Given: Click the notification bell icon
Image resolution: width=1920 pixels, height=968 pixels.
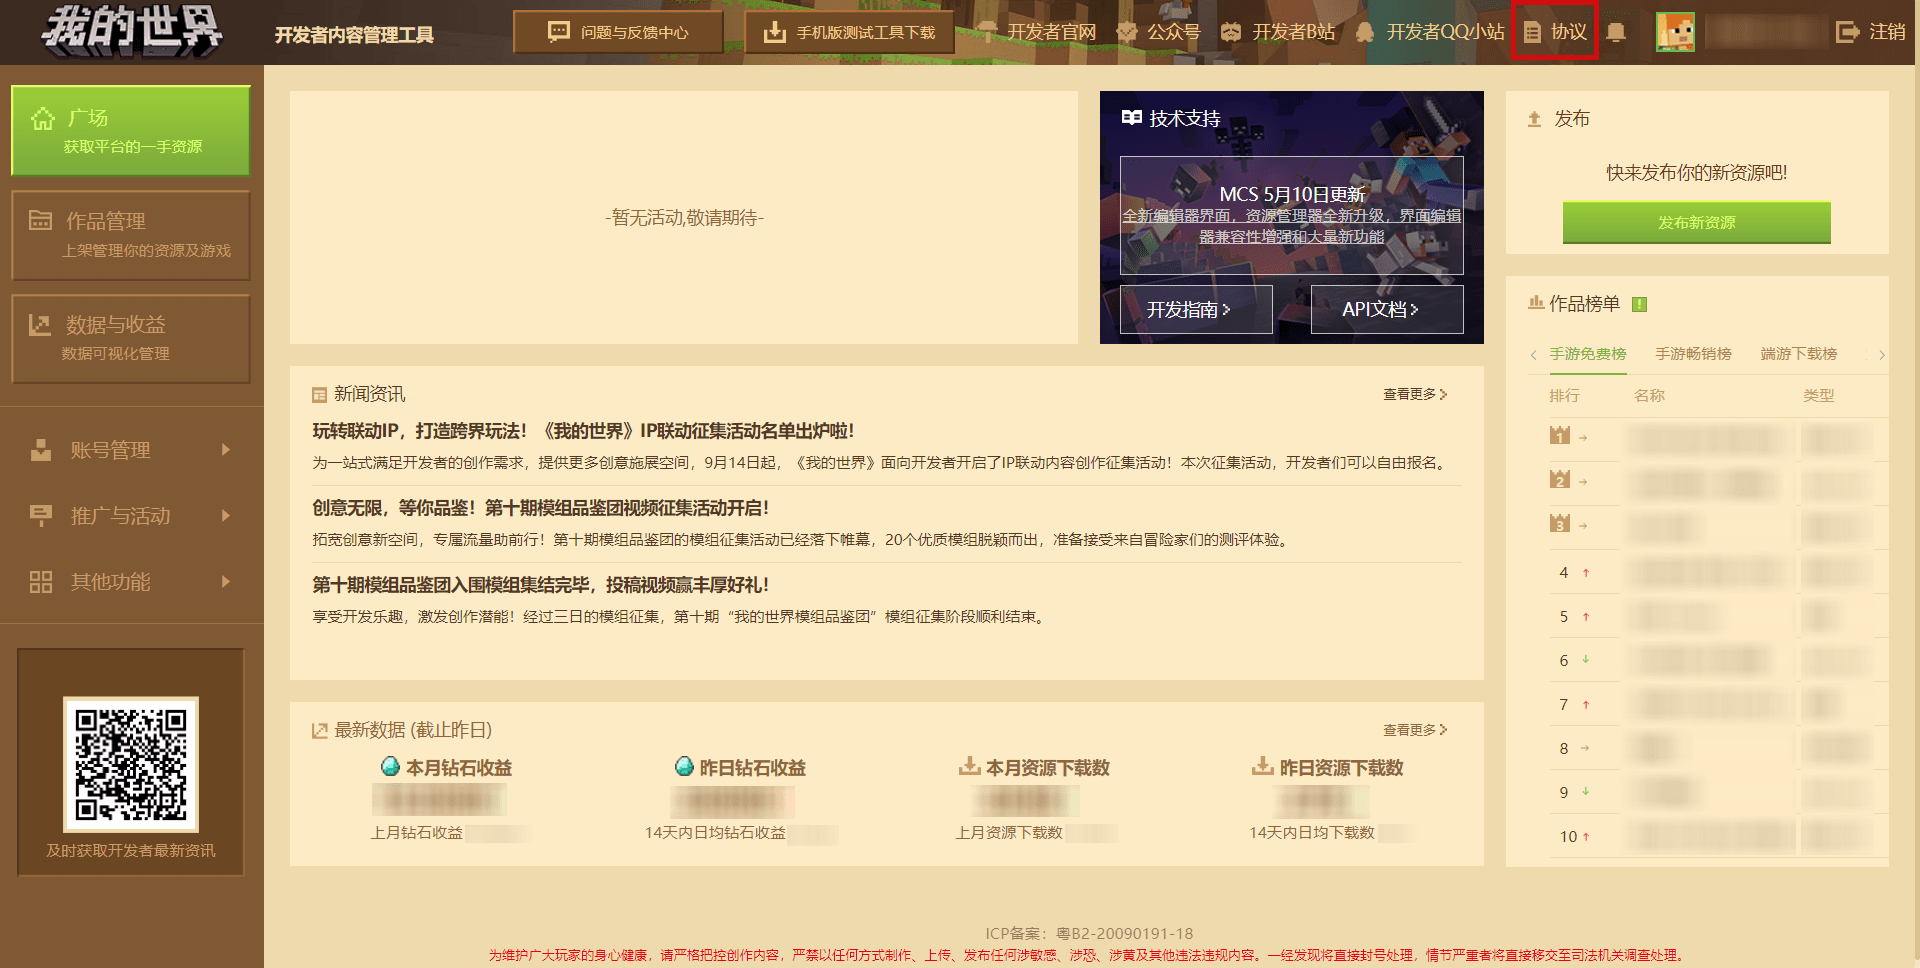Looking at the screenshot, I should (1615, 32).
